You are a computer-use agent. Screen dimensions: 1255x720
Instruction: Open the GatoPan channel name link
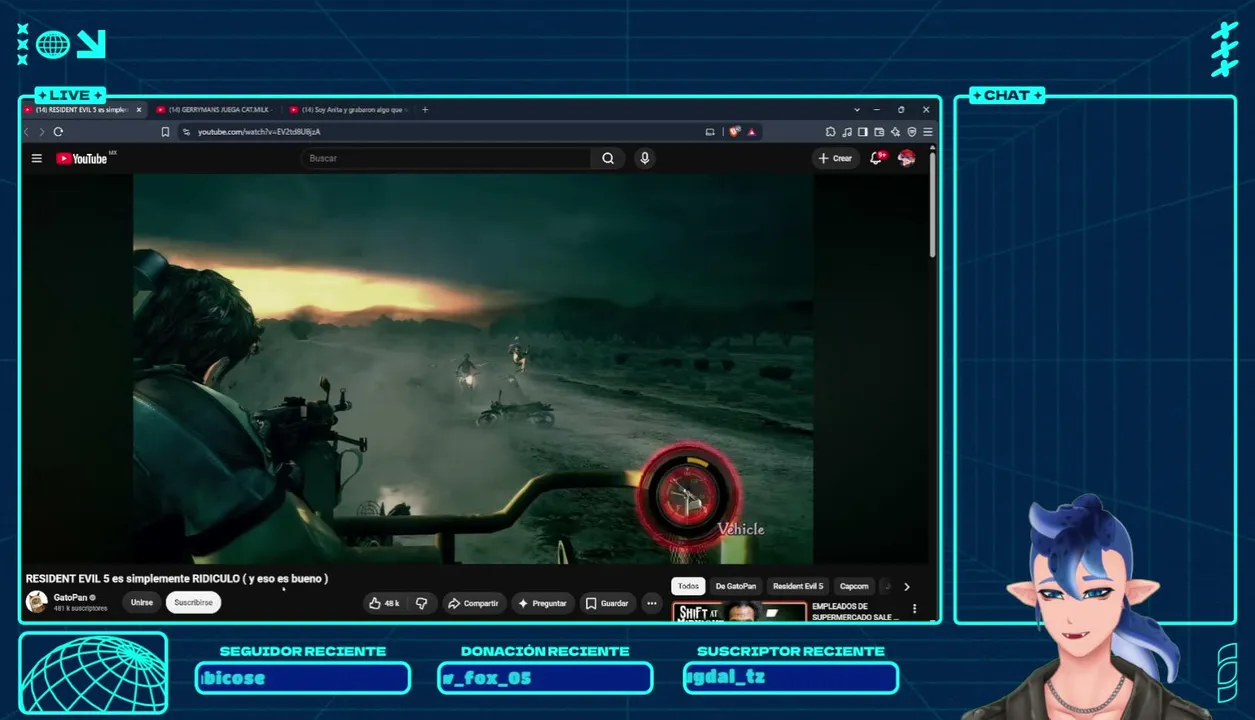tap(70, 597)
